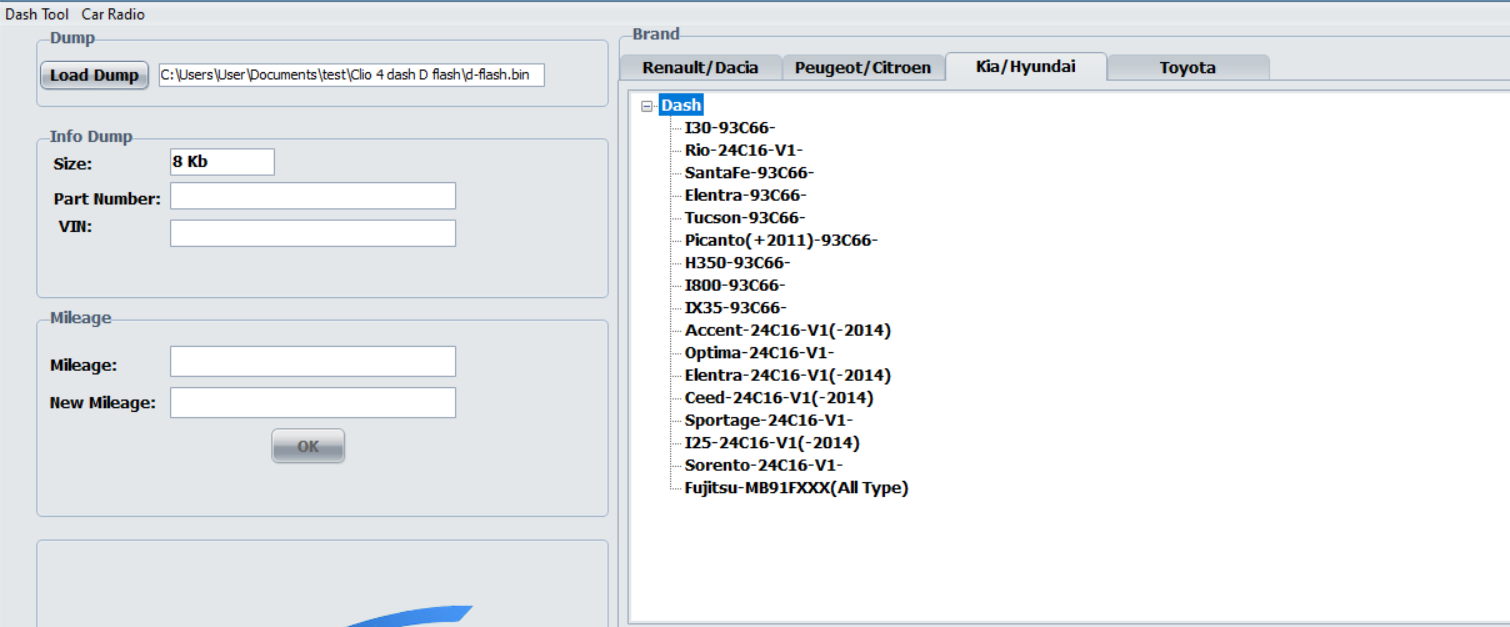
Task: Pick Accent-24C16-V1(-2014) in tree
Action: coord(787,330)
